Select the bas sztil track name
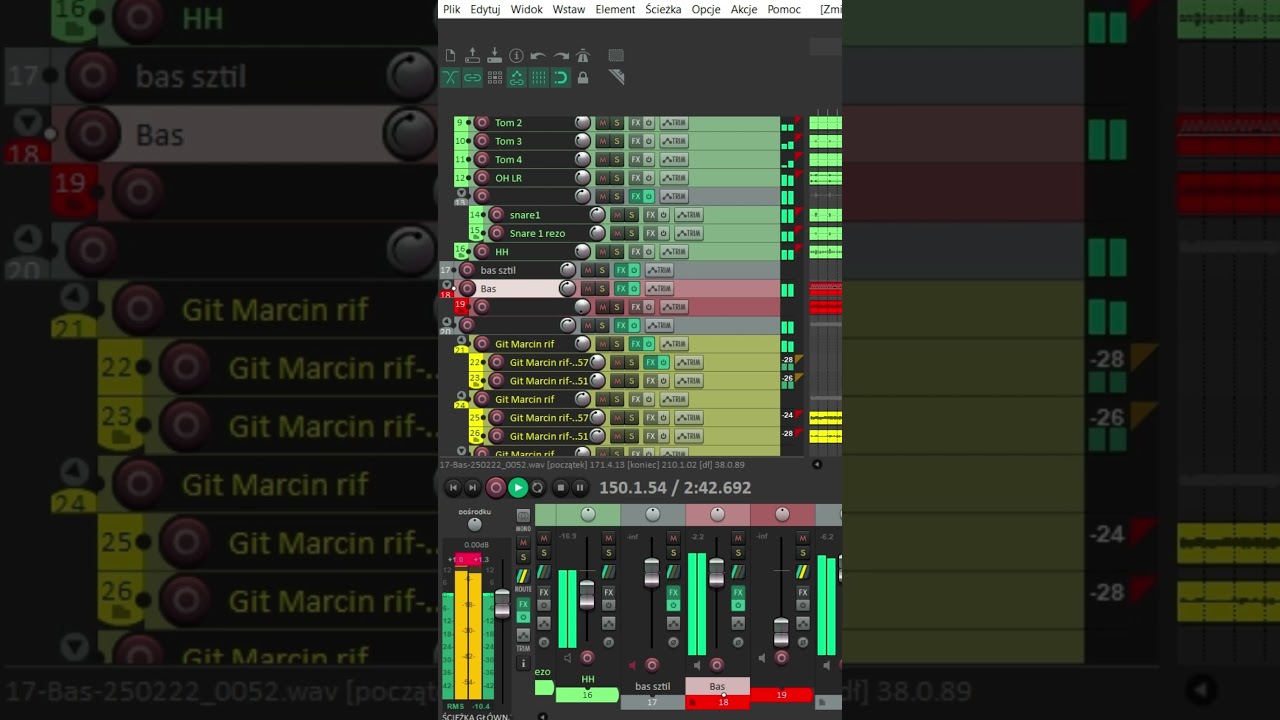The height and width of the screenshot is (720, 1280). tap(498, 270)
